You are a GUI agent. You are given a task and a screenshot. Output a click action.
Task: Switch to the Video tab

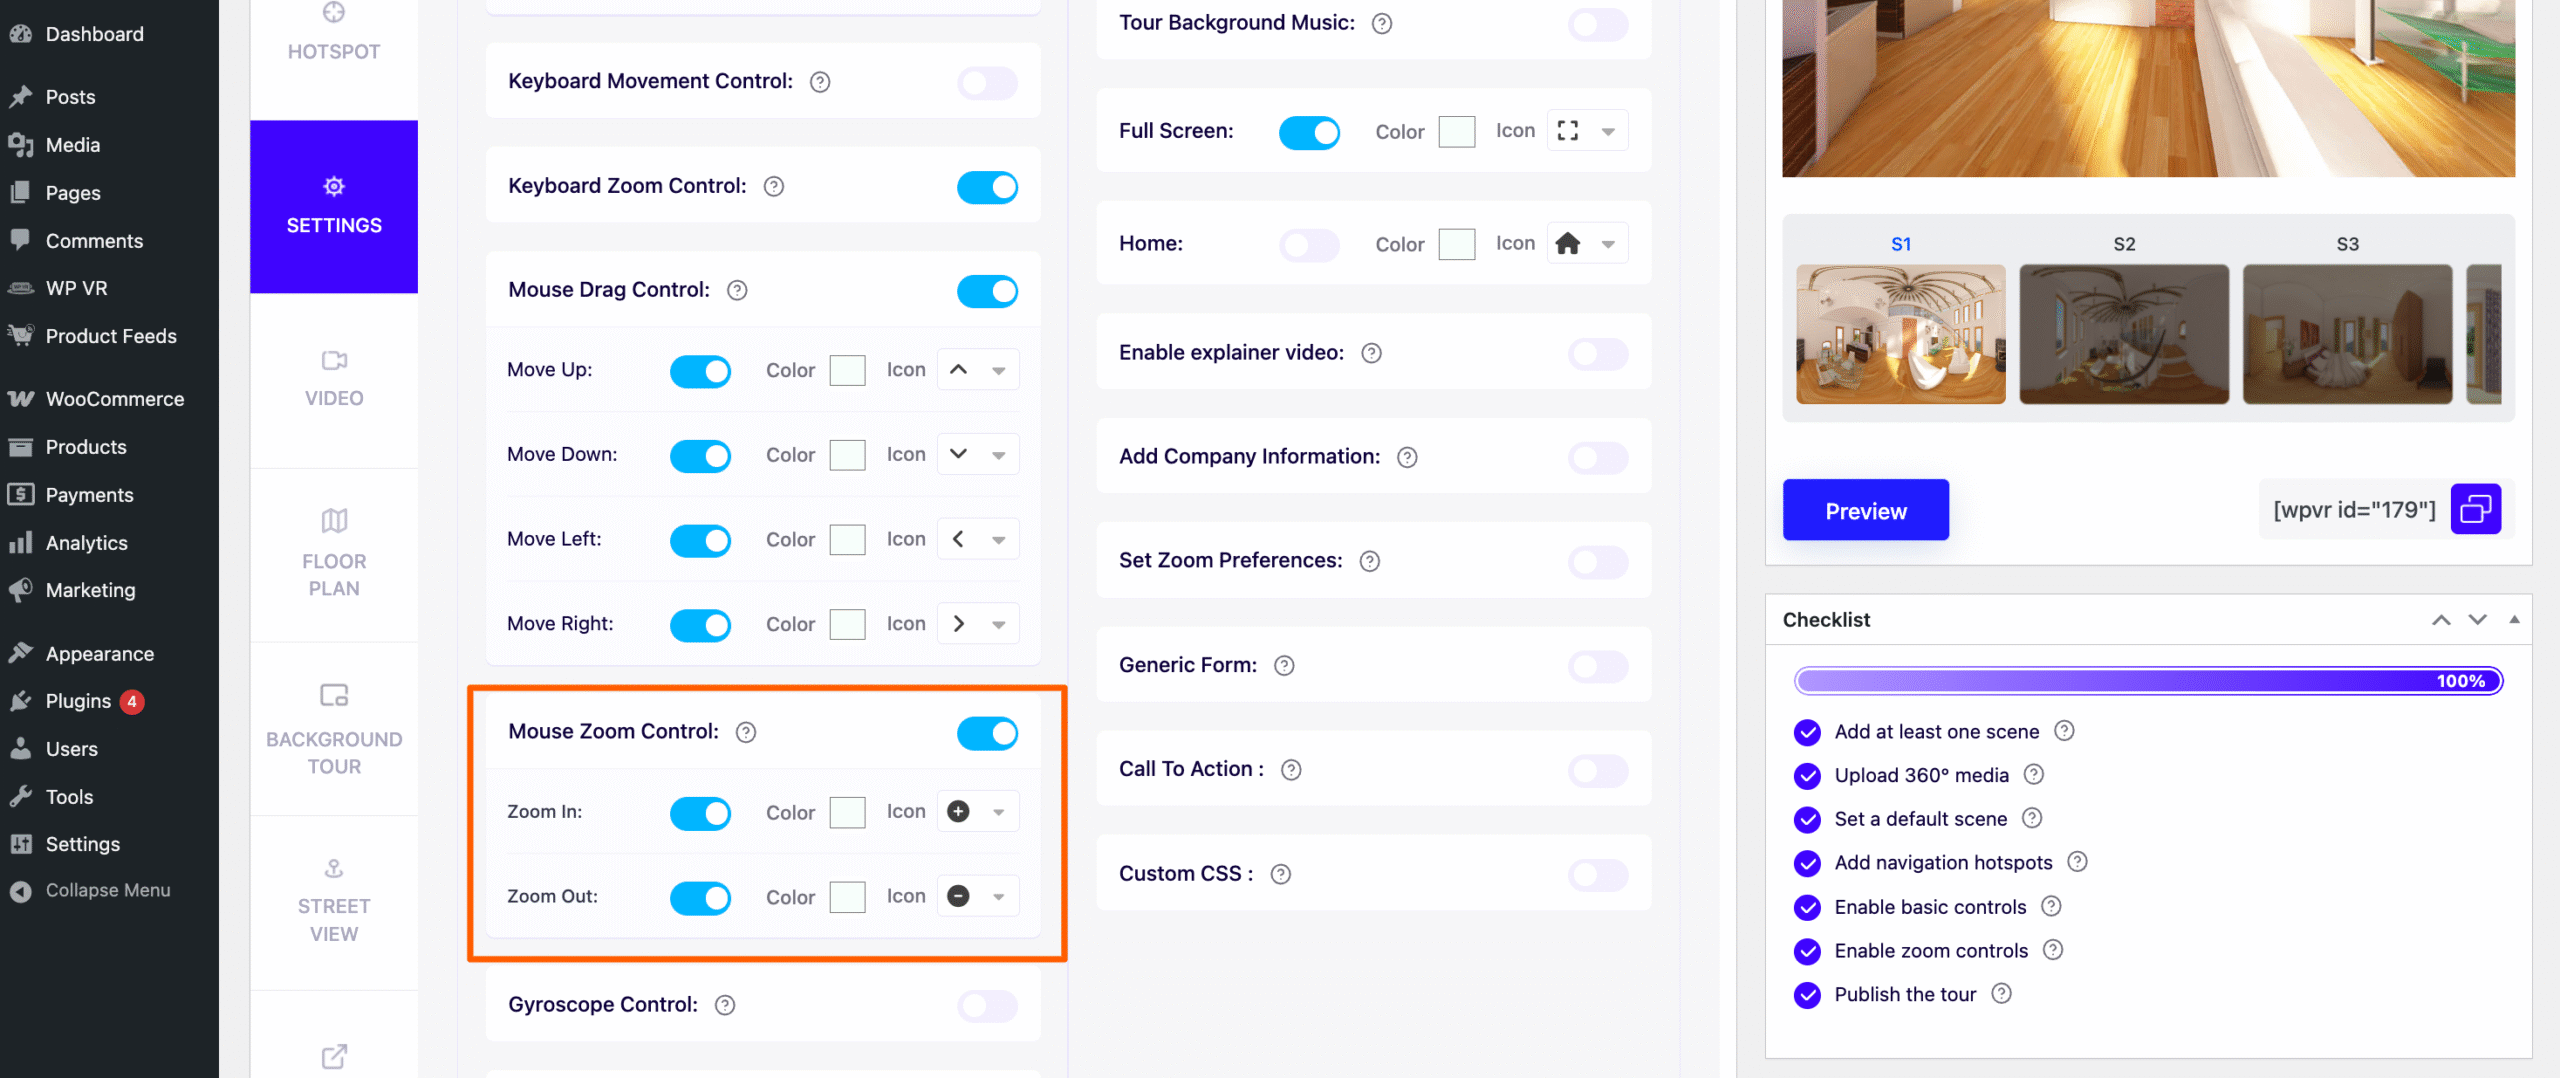tap(334, 380)
